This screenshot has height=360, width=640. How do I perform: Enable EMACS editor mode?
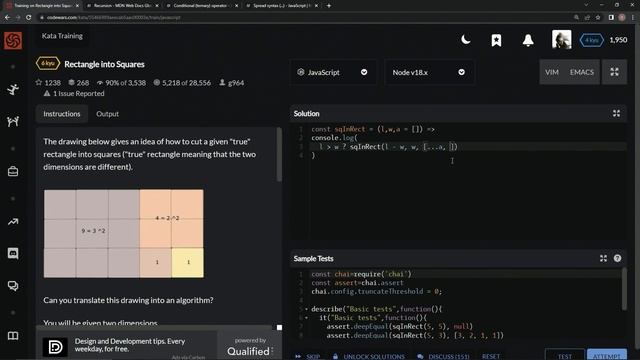pyautogui.click(x=582, y=72)
